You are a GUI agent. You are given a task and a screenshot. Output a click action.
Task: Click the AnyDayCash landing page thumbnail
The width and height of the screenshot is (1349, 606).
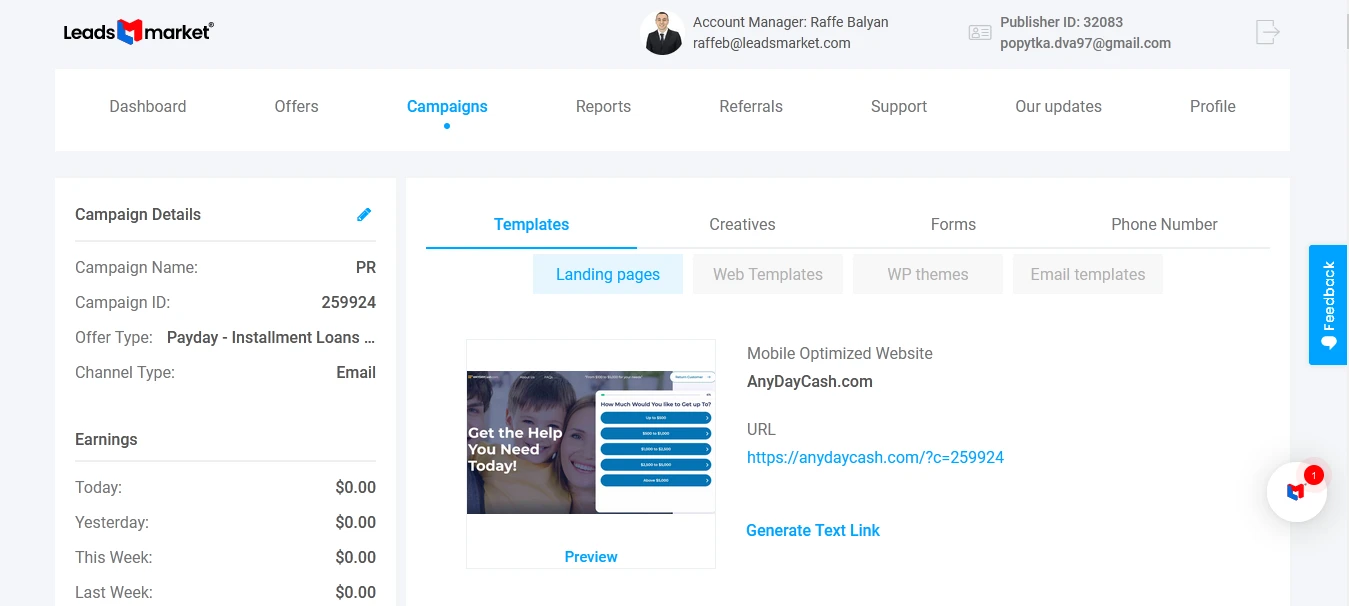[x=591, y=442]
